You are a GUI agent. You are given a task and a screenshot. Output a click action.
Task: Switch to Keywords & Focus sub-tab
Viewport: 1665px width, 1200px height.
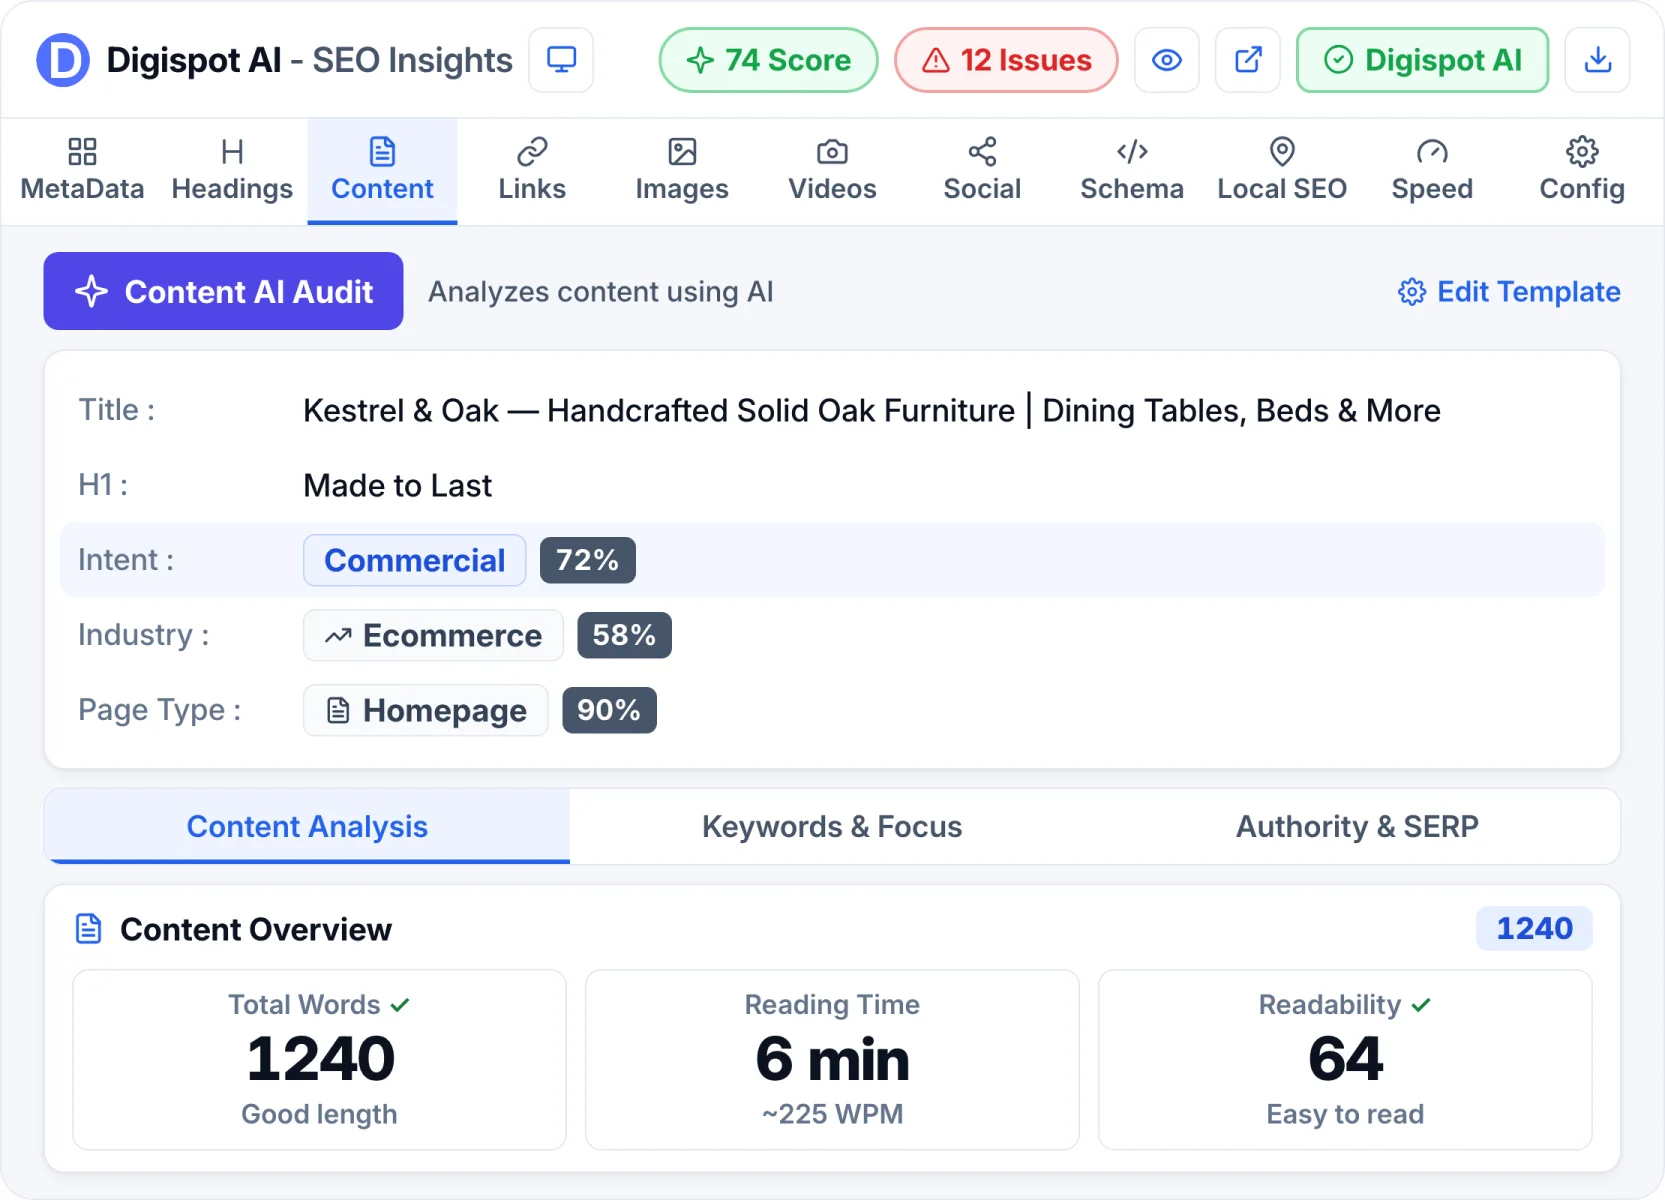coord(832,826)
